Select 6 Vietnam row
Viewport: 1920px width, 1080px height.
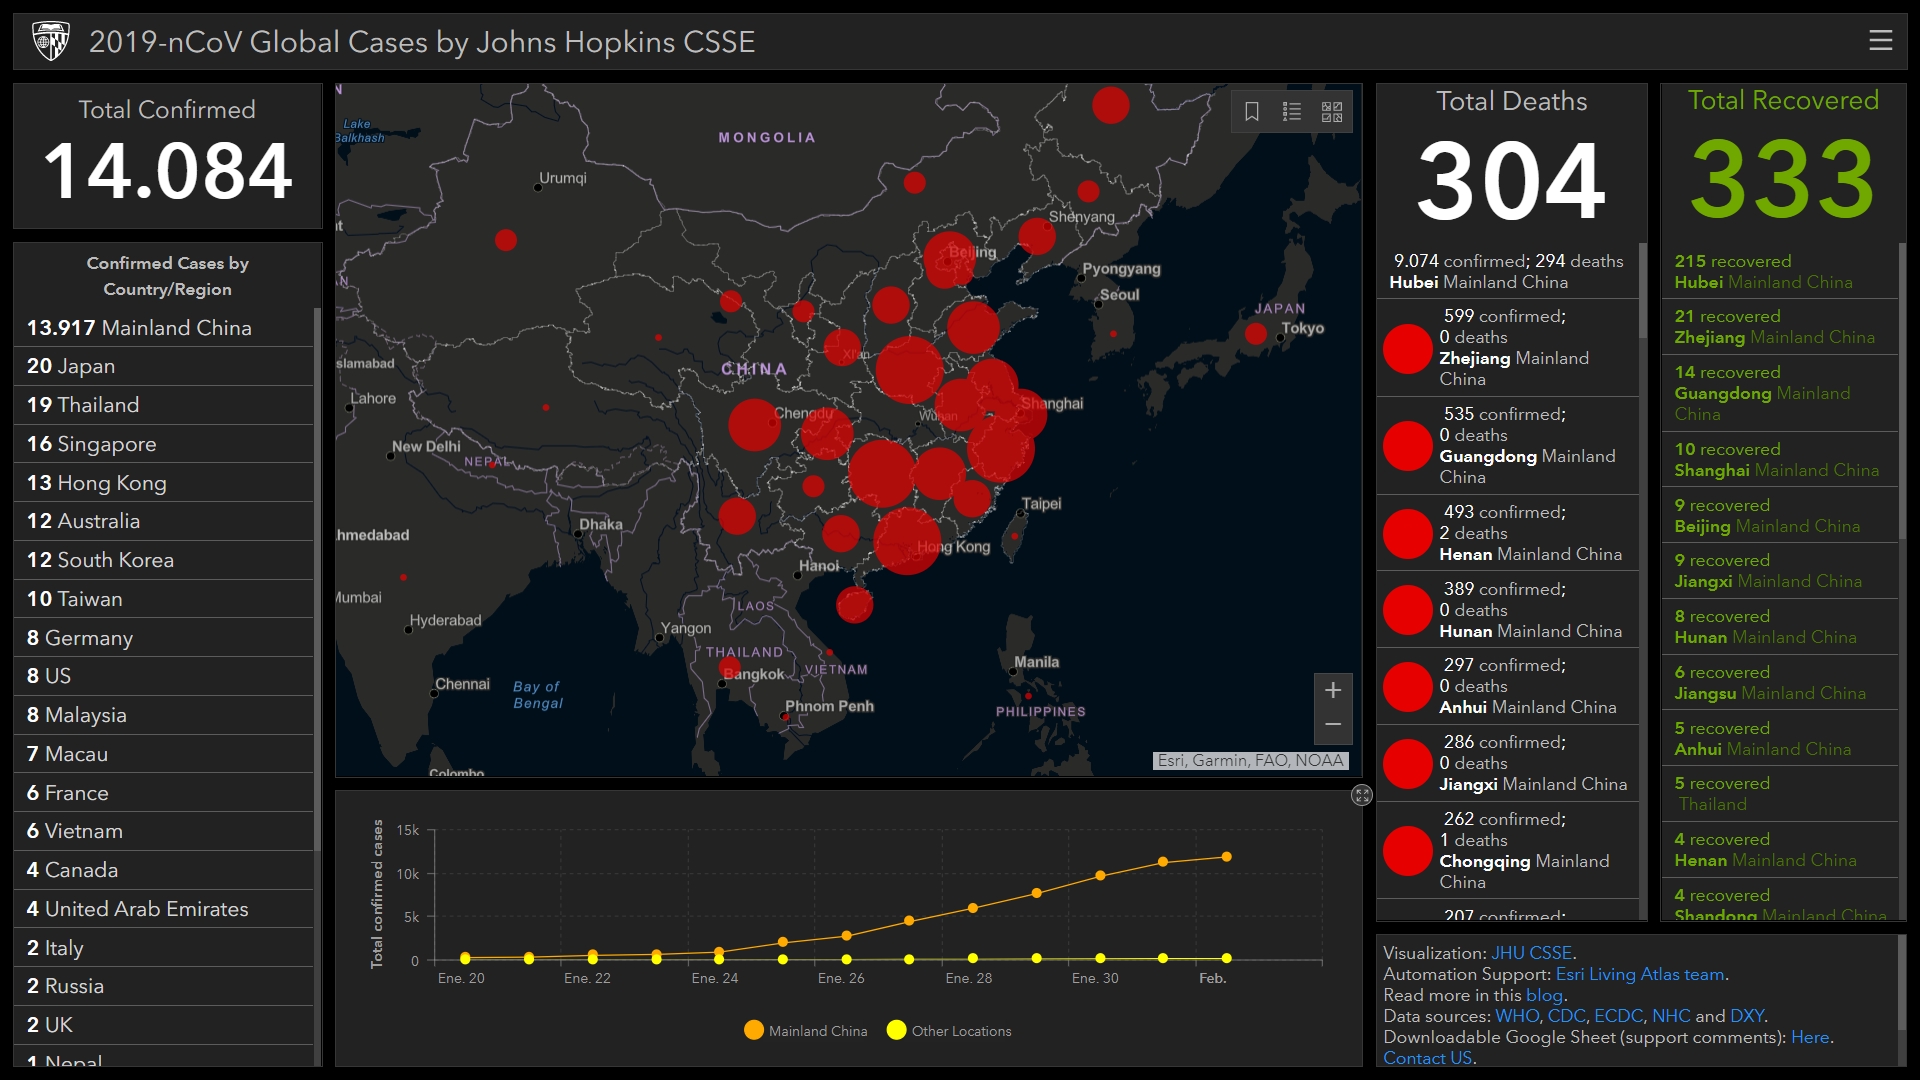click(x=163, y=831)
